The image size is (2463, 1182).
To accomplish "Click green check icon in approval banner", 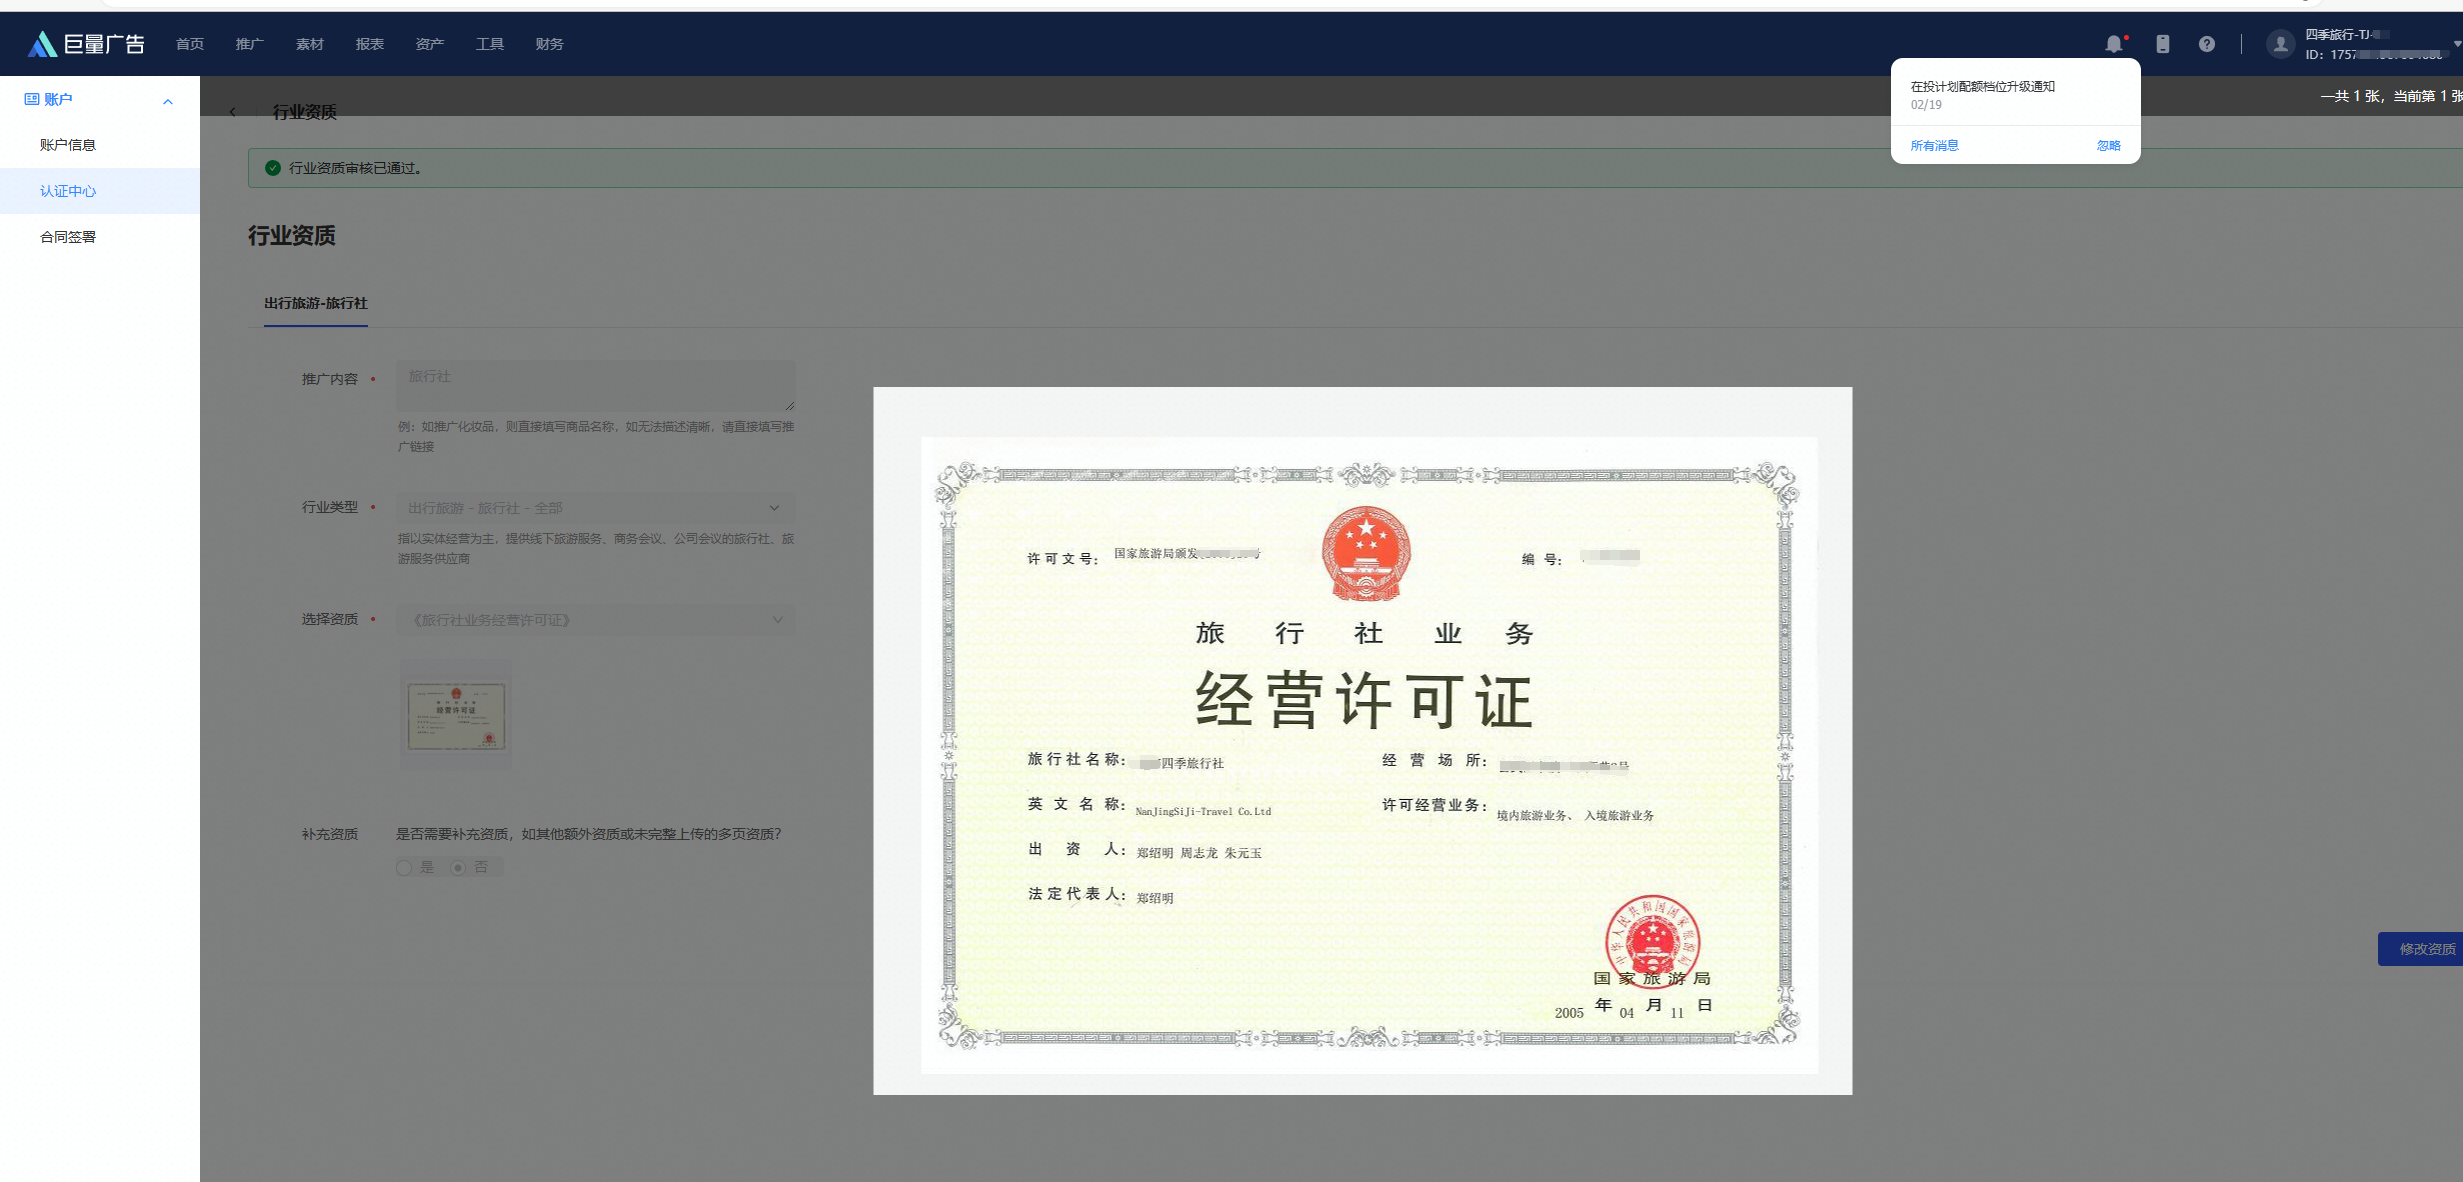I will pos(272,168).
